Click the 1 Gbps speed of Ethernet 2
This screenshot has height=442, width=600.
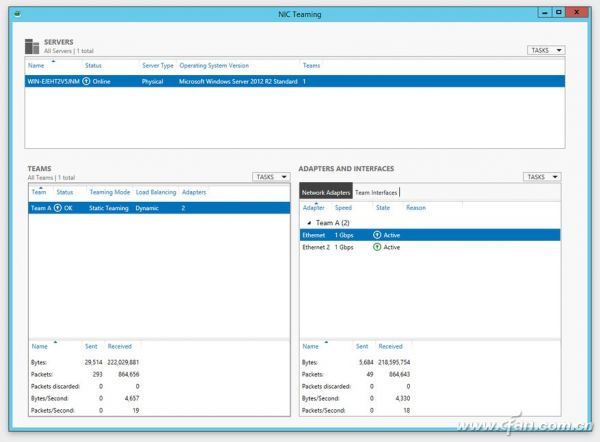344,247
